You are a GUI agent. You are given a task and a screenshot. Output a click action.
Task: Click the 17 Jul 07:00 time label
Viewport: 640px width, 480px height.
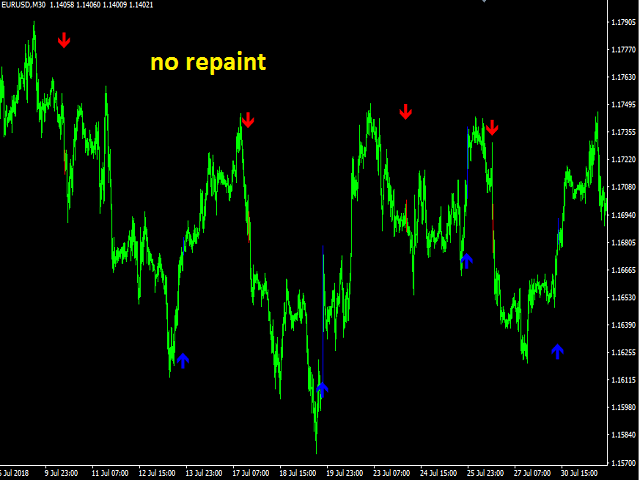pos(251,473)
